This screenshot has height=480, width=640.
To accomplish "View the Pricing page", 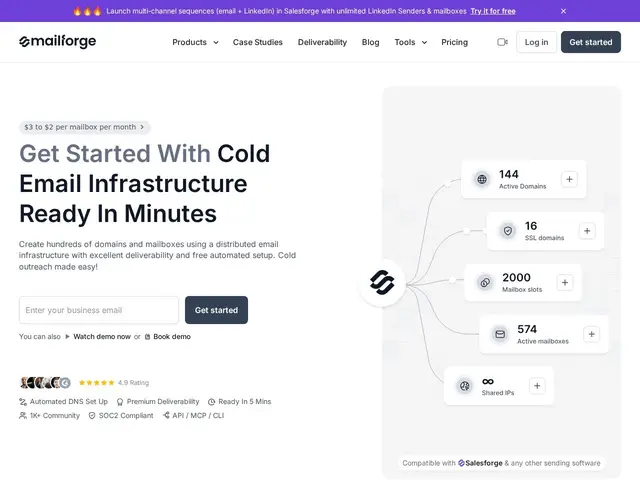I will tap(454, 42).
